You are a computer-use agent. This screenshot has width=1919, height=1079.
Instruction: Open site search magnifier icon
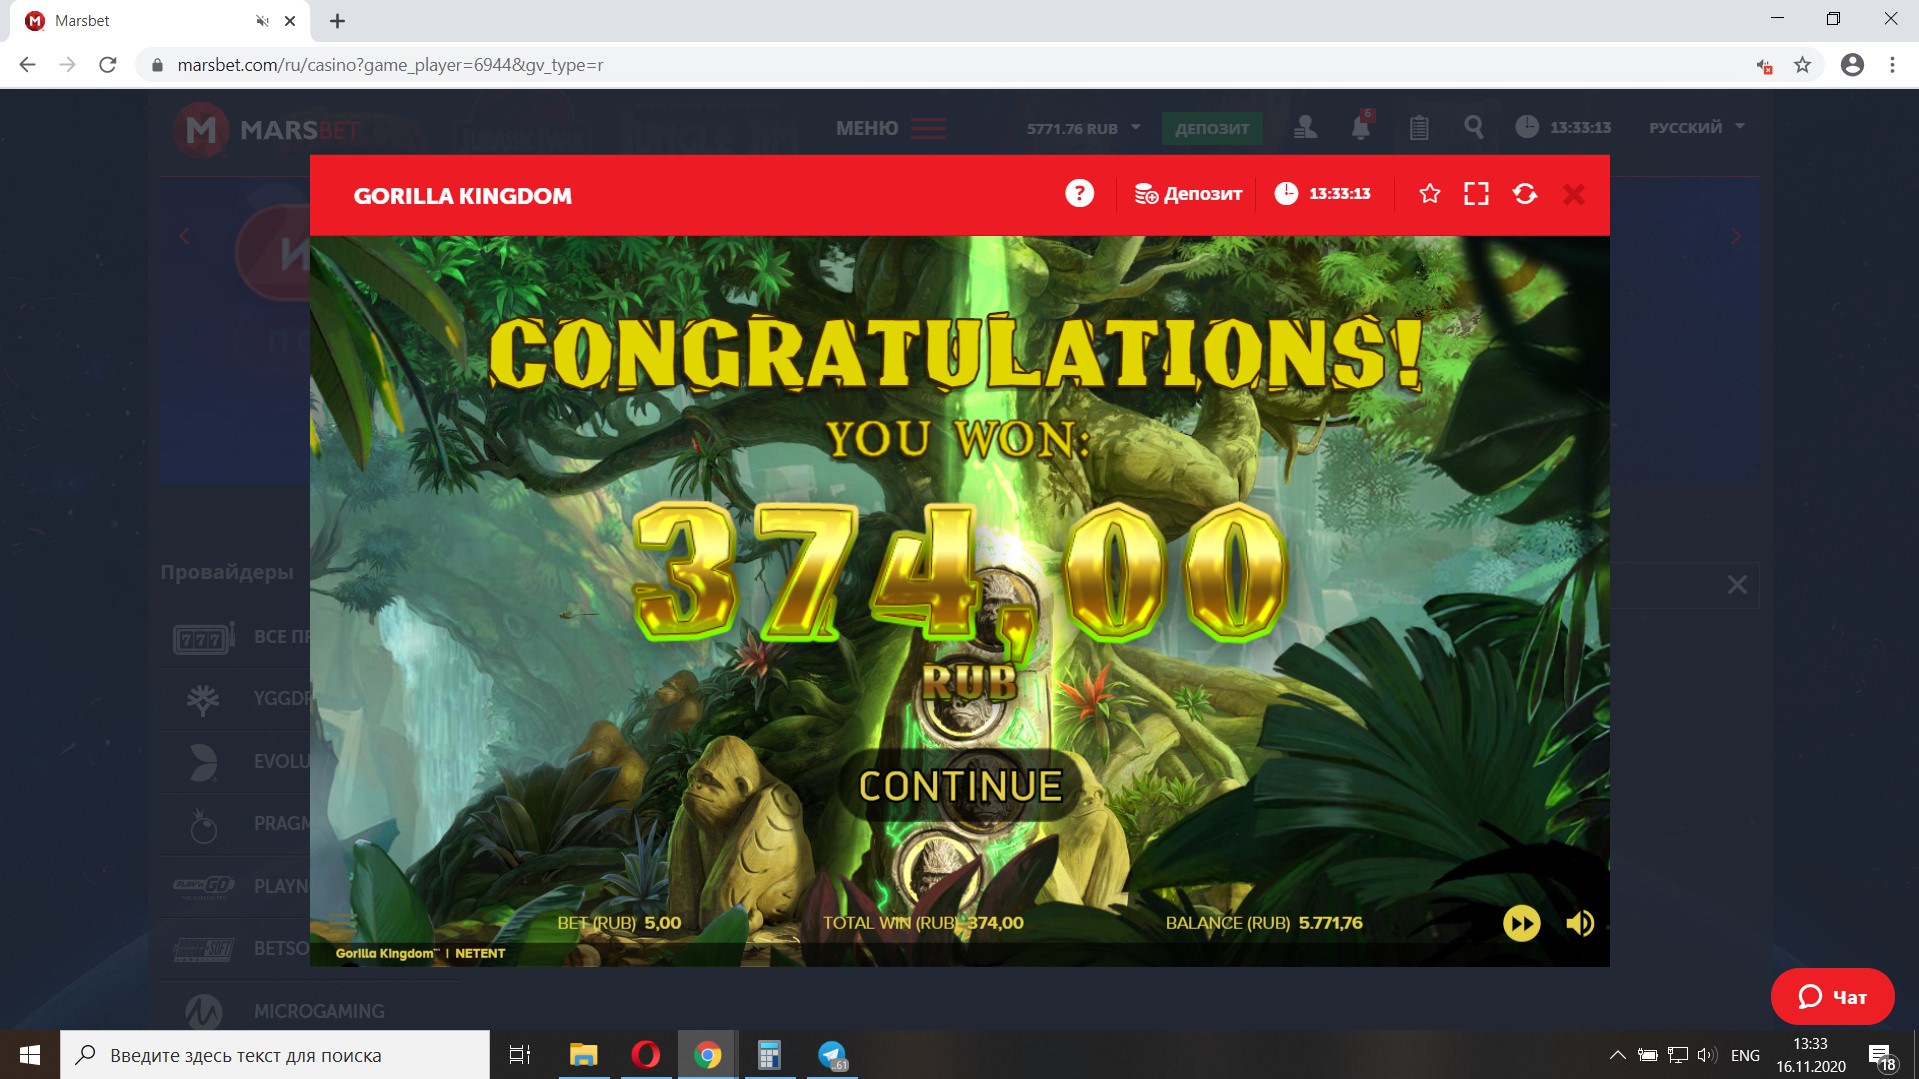point(1474,127)
